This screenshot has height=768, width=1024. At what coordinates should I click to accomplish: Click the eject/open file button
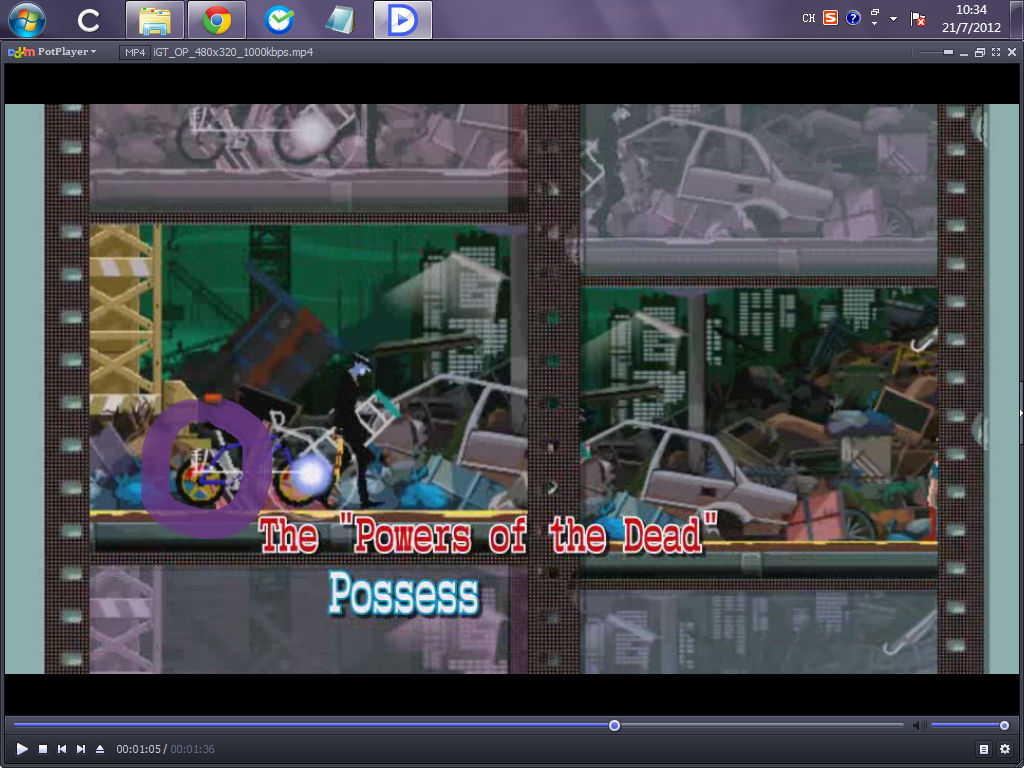[x=100, y=748]
